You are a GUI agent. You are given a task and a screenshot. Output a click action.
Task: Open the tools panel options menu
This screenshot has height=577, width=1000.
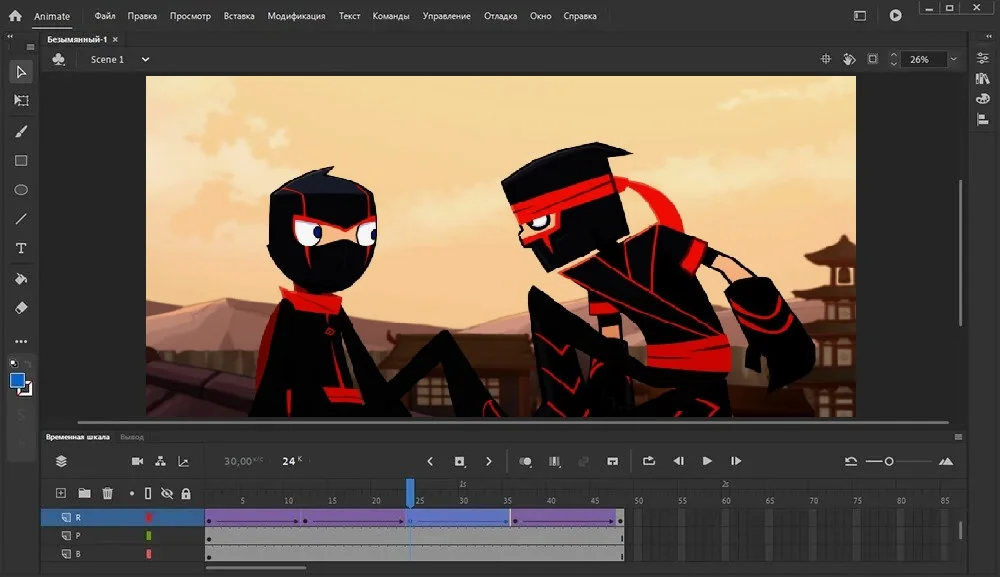[30, 47]
